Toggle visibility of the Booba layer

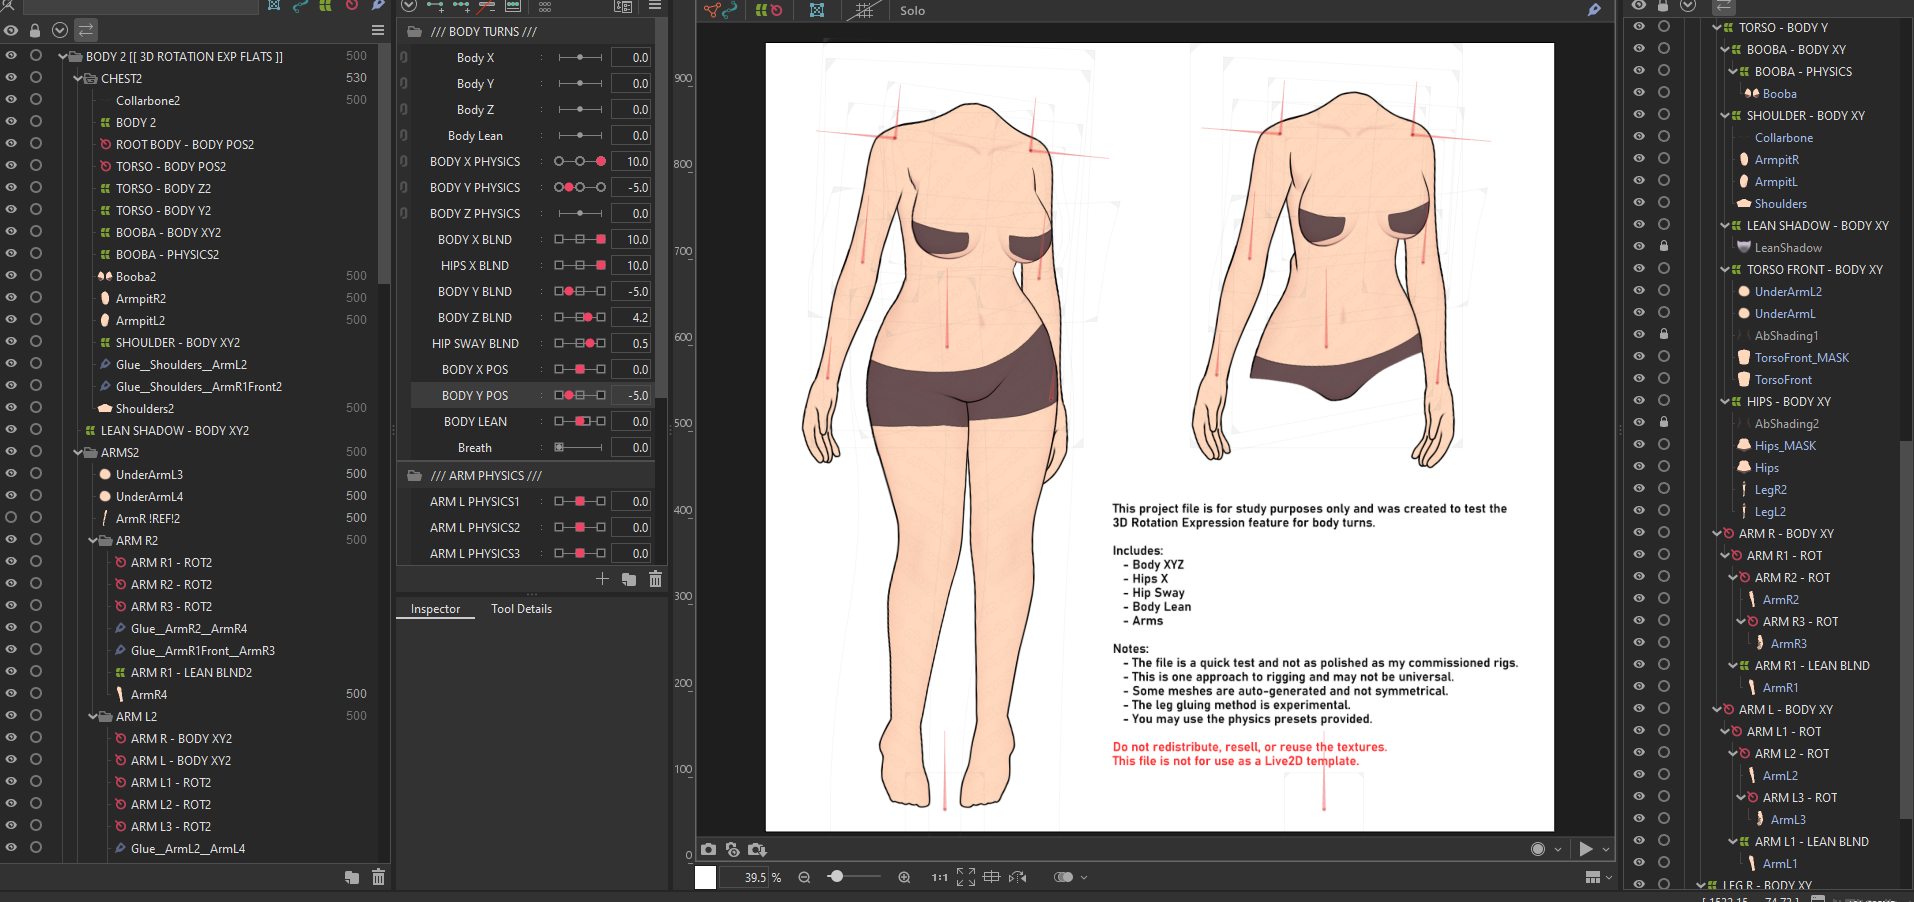tap(1639, 93)
